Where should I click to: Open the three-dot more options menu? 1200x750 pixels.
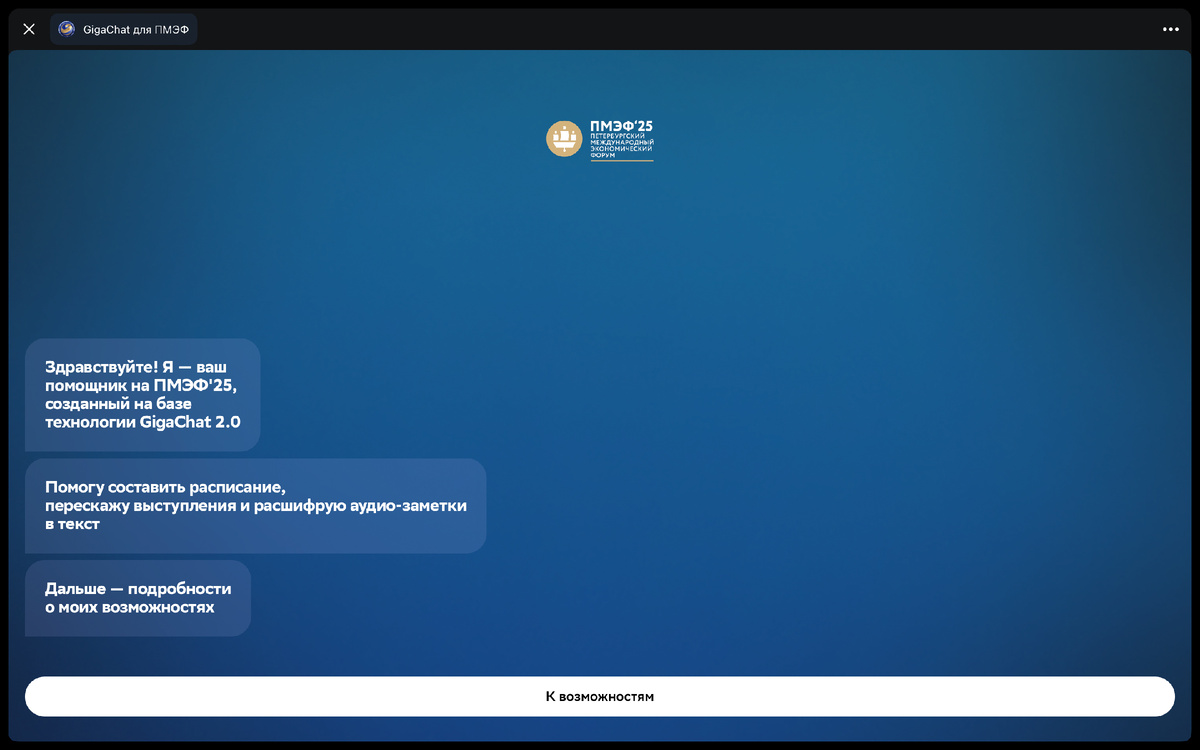[1171, 29]
